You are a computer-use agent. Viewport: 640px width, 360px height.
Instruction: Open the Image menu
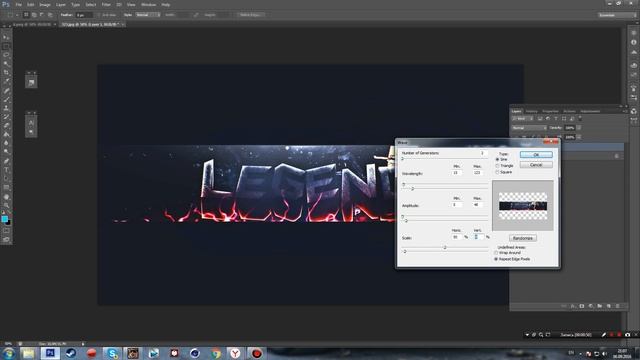tap(45, 4)
